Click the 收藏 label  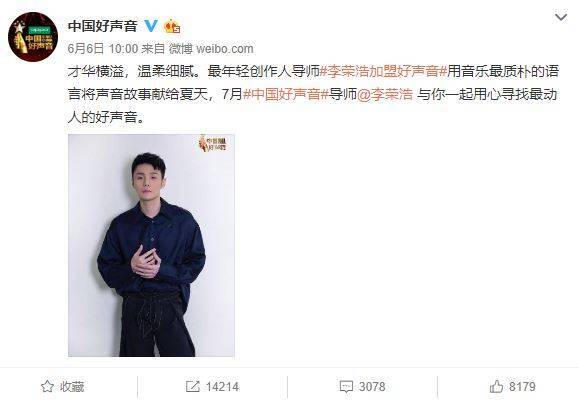(x=72, y=387)
